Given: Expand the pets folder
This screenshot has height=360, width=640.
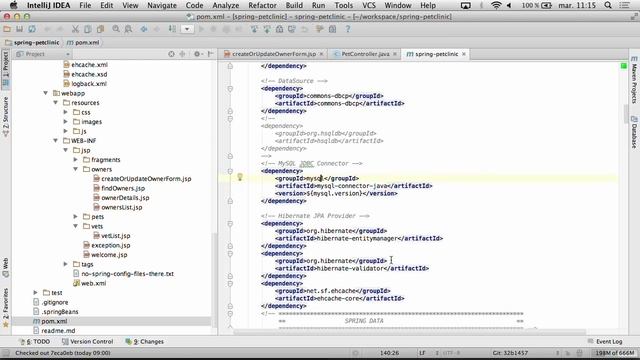Looking at the screenshot, I should (x=76, y=216).
